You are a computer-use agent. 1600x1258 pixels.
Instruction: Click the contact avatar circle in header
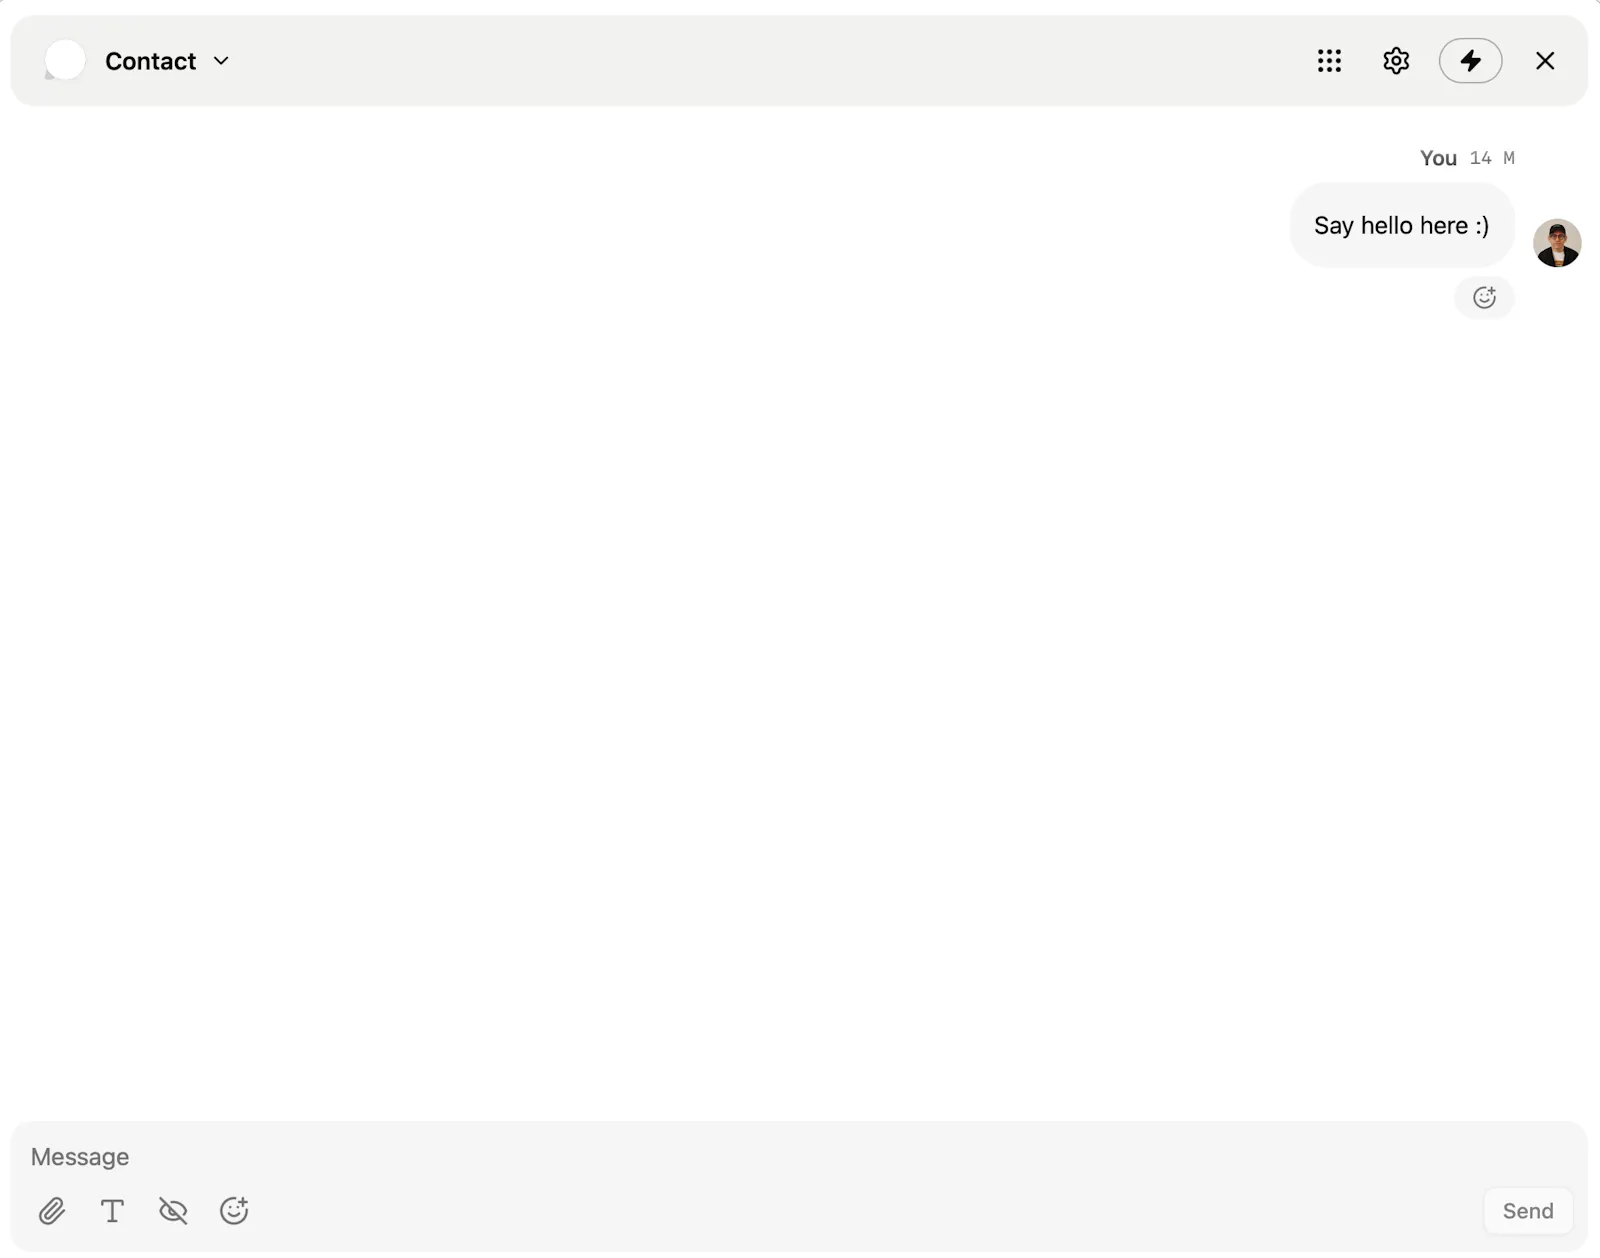point(65,60)
